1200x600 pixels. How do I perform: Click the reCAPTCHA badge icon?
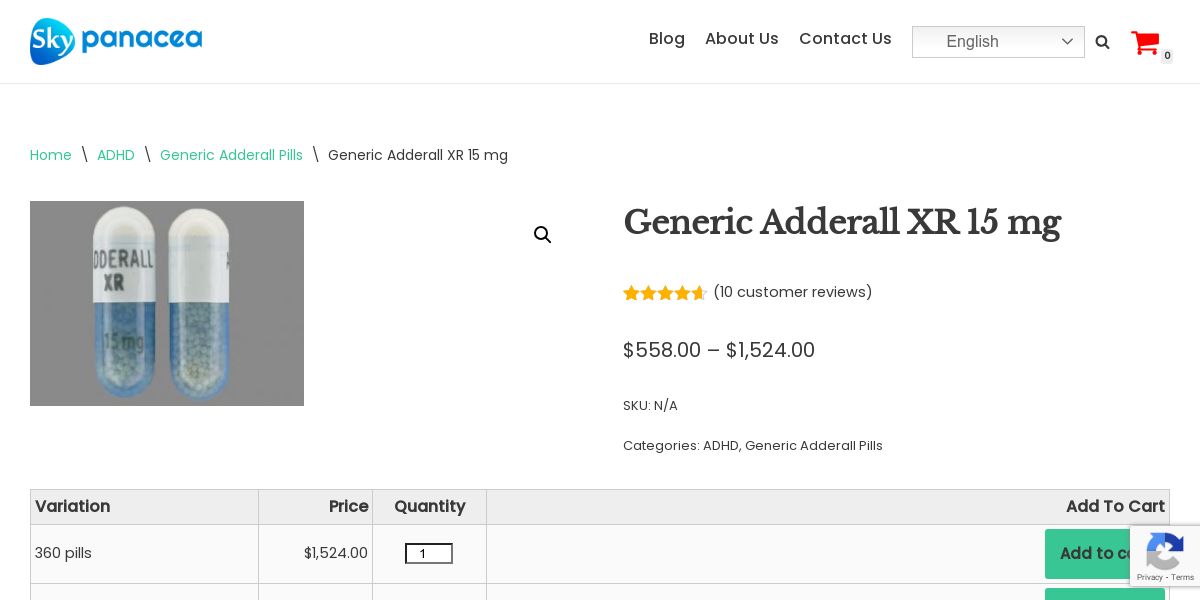pyautogui.click(x=1165, y=551)
